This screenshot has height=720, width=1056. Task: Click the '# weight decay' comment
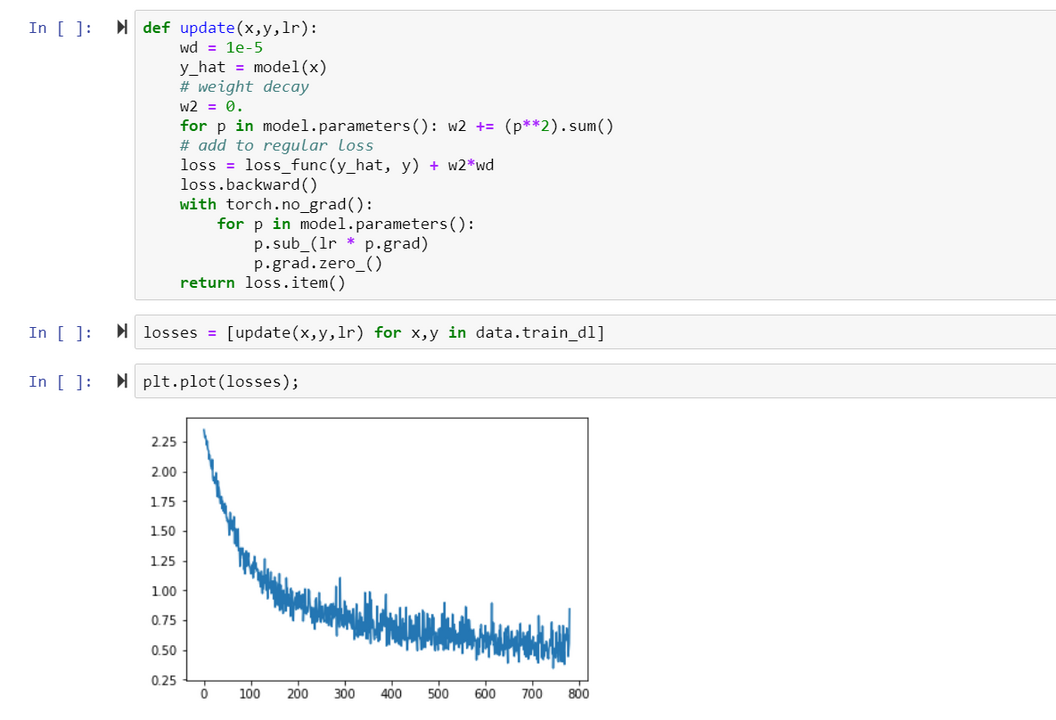(244, 87)
